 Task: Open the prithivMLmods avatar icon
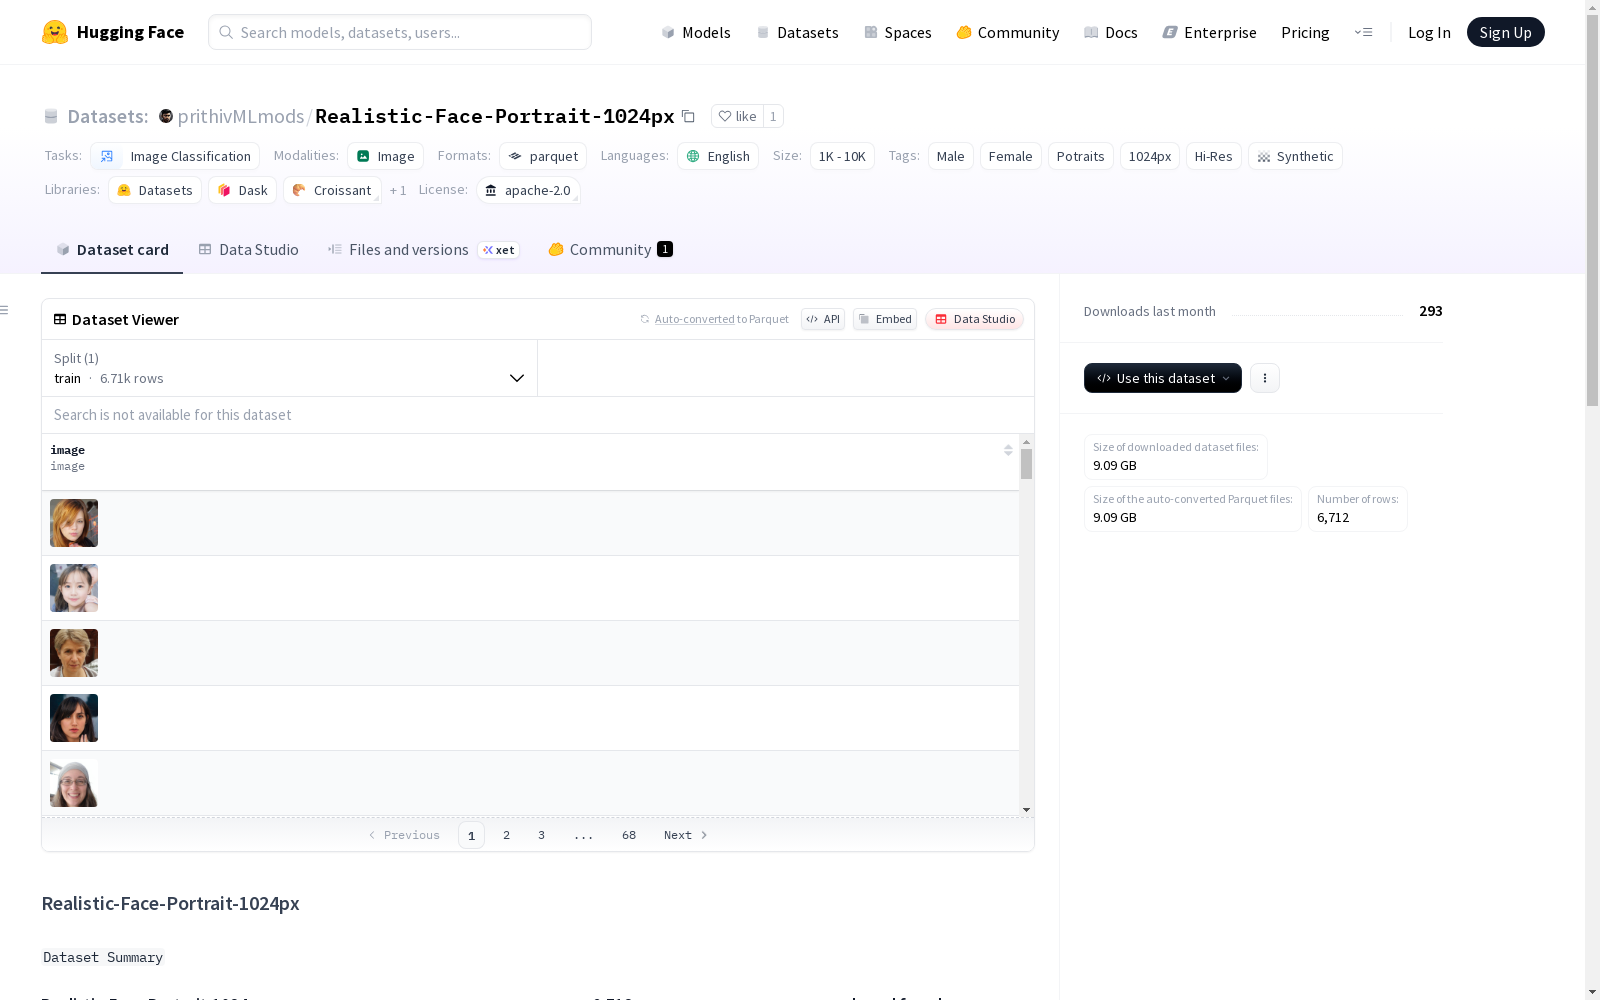pos(166,116)
